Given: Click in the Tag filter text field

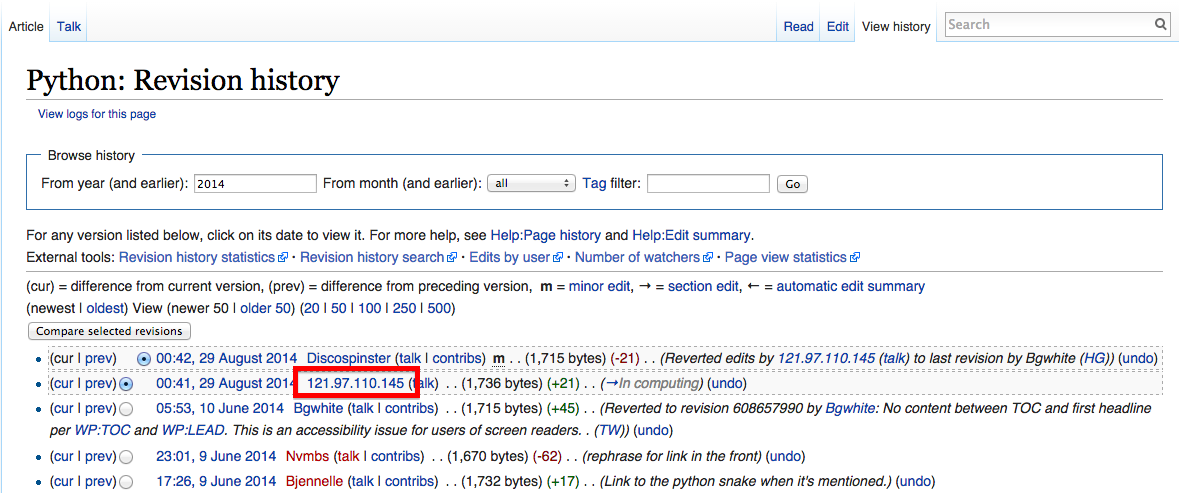Looking at the screenshot, I should tap(708, 184).
